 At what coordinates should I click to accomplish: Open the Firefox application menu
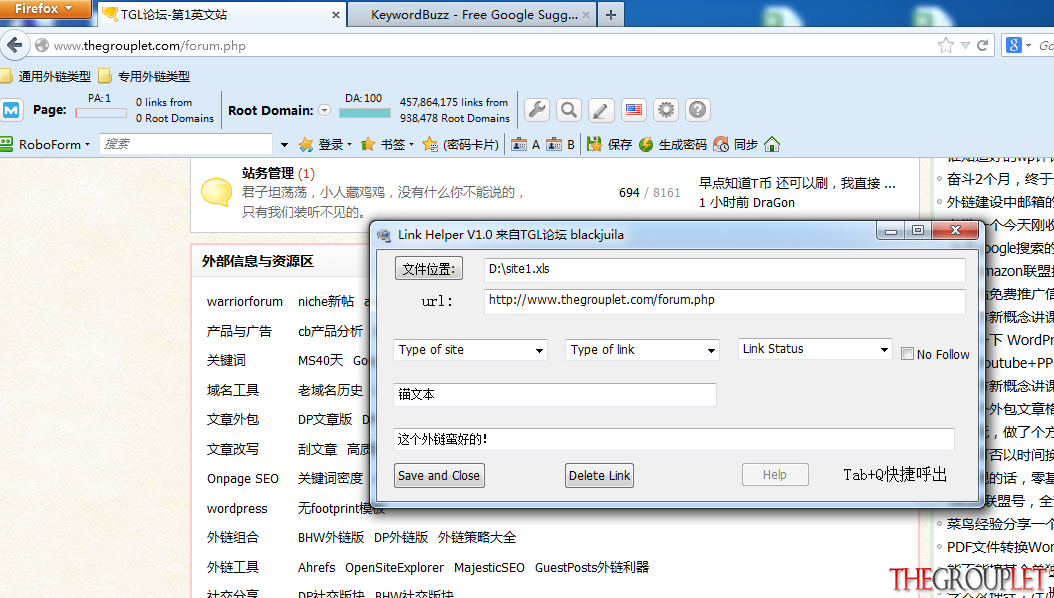(x=45, y=9)
